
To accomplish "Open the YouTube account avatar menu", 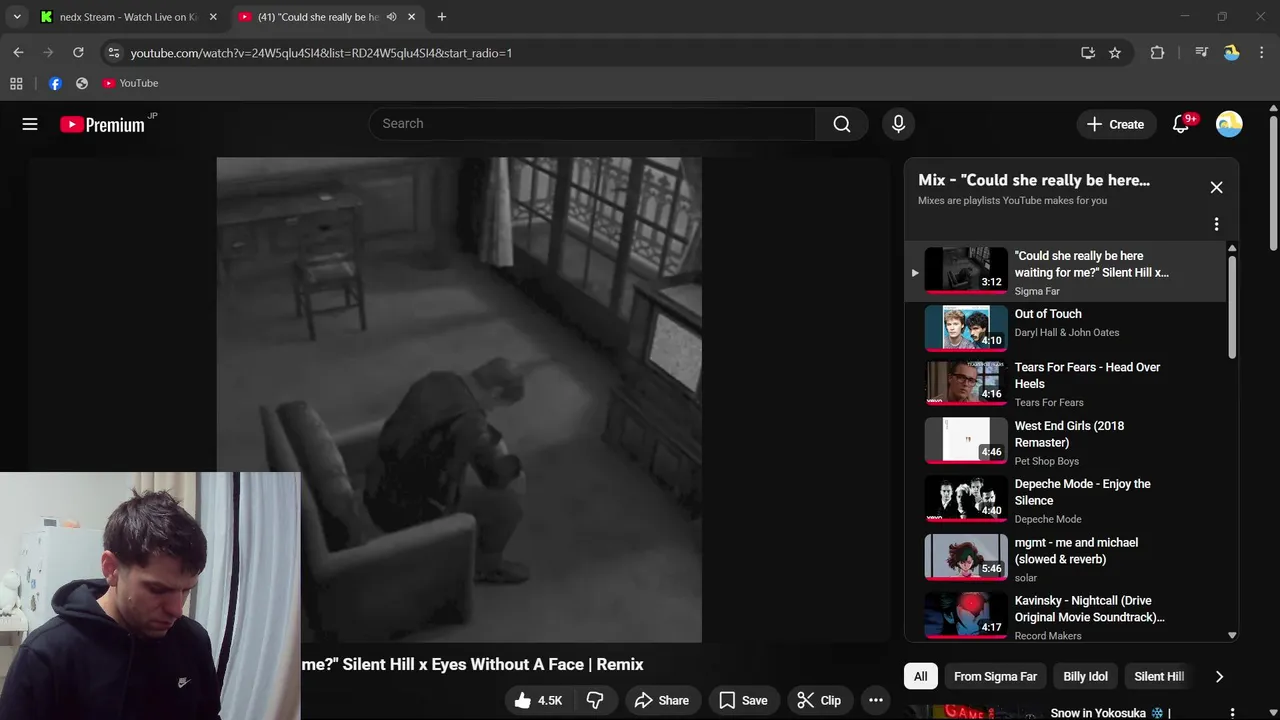I will tap(1229, 124).
